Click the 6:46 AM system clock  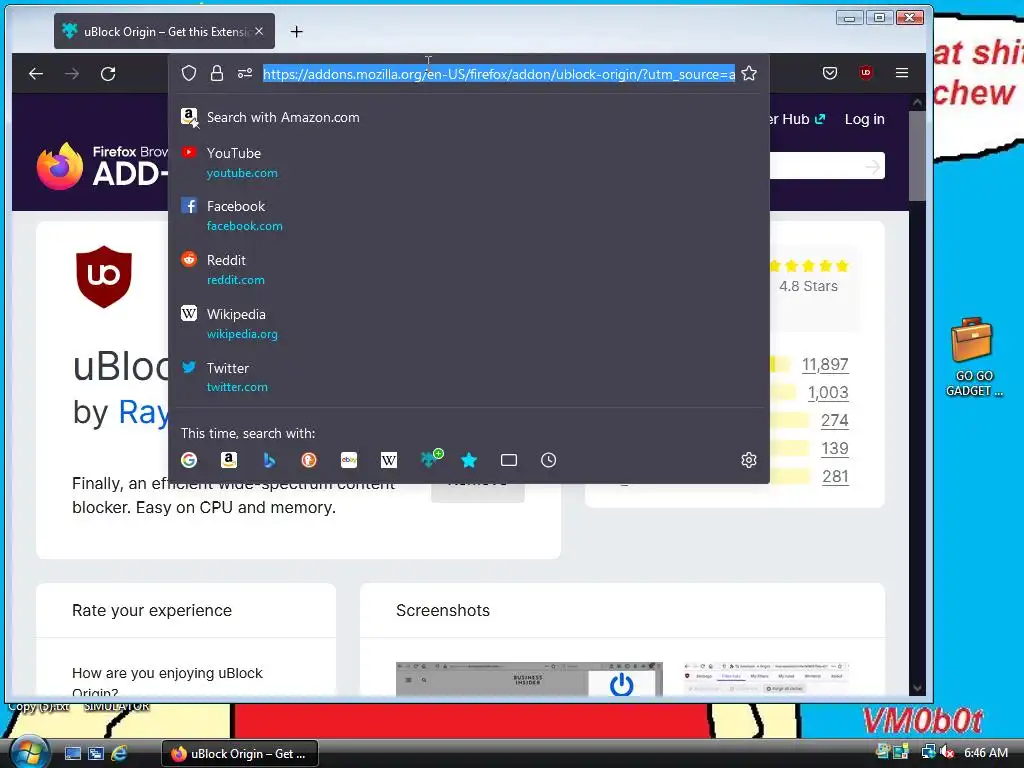[x=985, y=753]
